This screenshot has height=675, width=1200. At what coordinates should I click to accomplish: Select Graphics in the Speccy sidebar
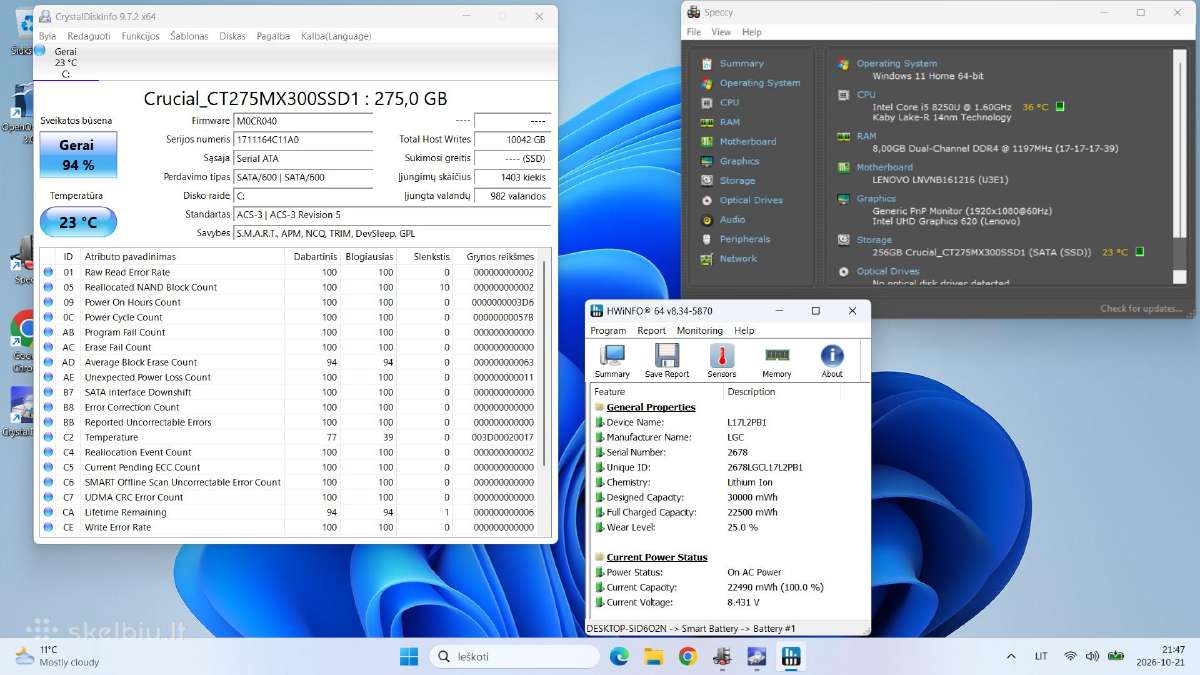tap(739, 161)
